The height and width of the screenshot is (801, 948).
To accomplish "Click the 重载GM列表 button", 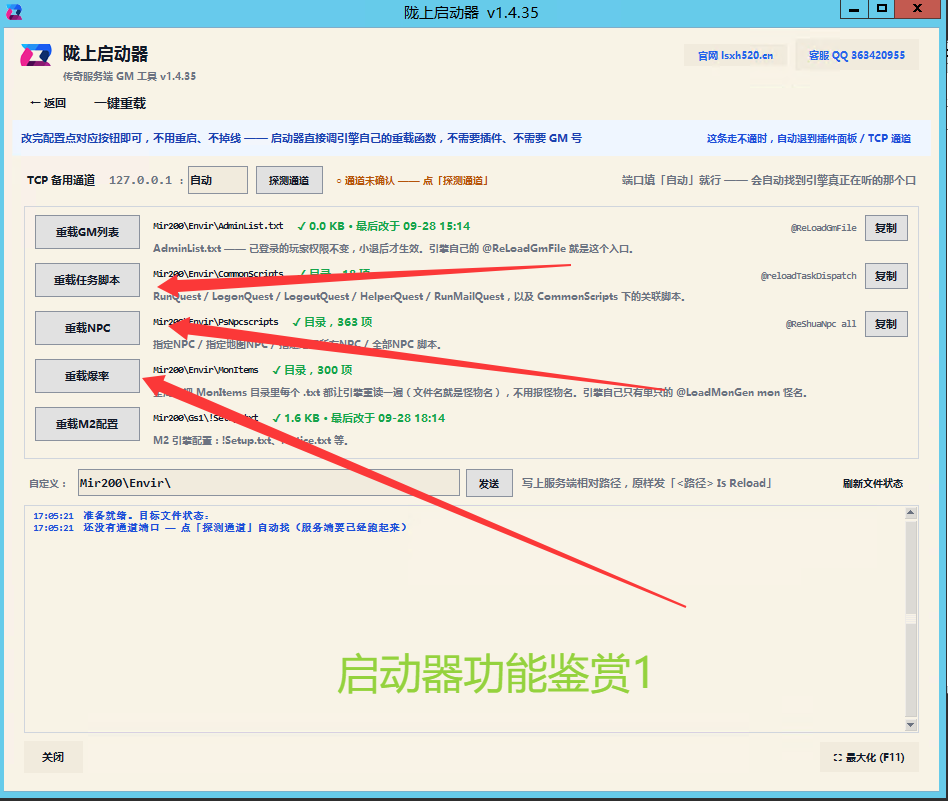I will pyautogui.click(x=88, y=232).
